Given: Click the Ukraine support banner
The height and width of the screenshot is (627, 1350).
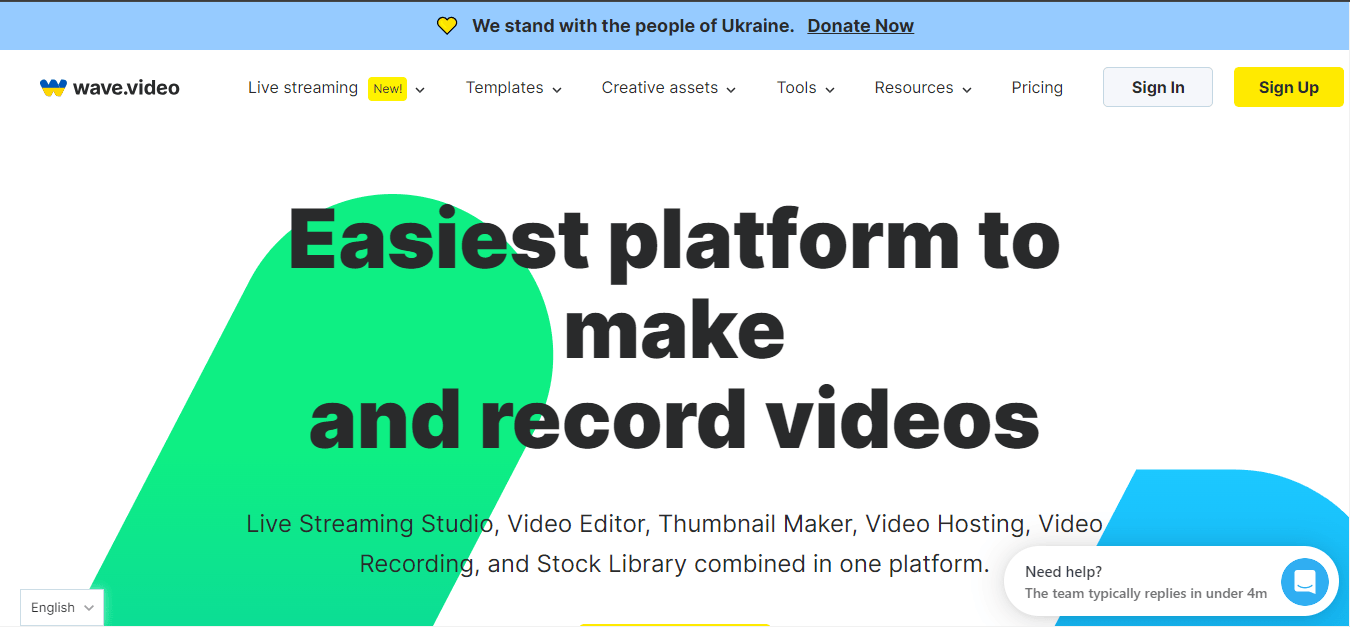Looking at the screenshot, I should pyautogui.click(x=675, y=25).
